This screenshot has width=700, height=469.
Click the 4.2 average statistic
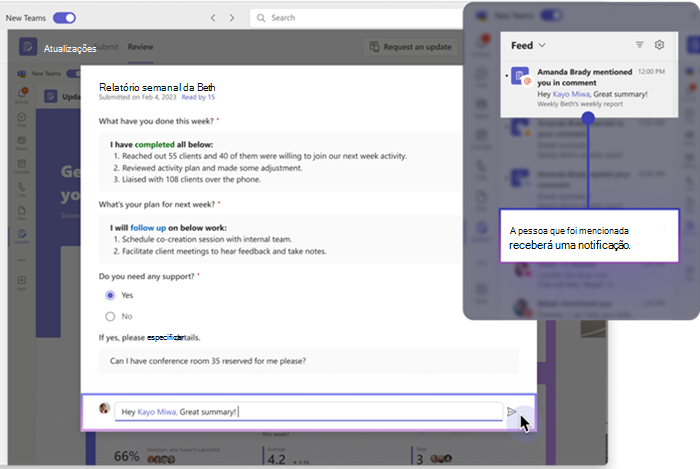[276, 459]
